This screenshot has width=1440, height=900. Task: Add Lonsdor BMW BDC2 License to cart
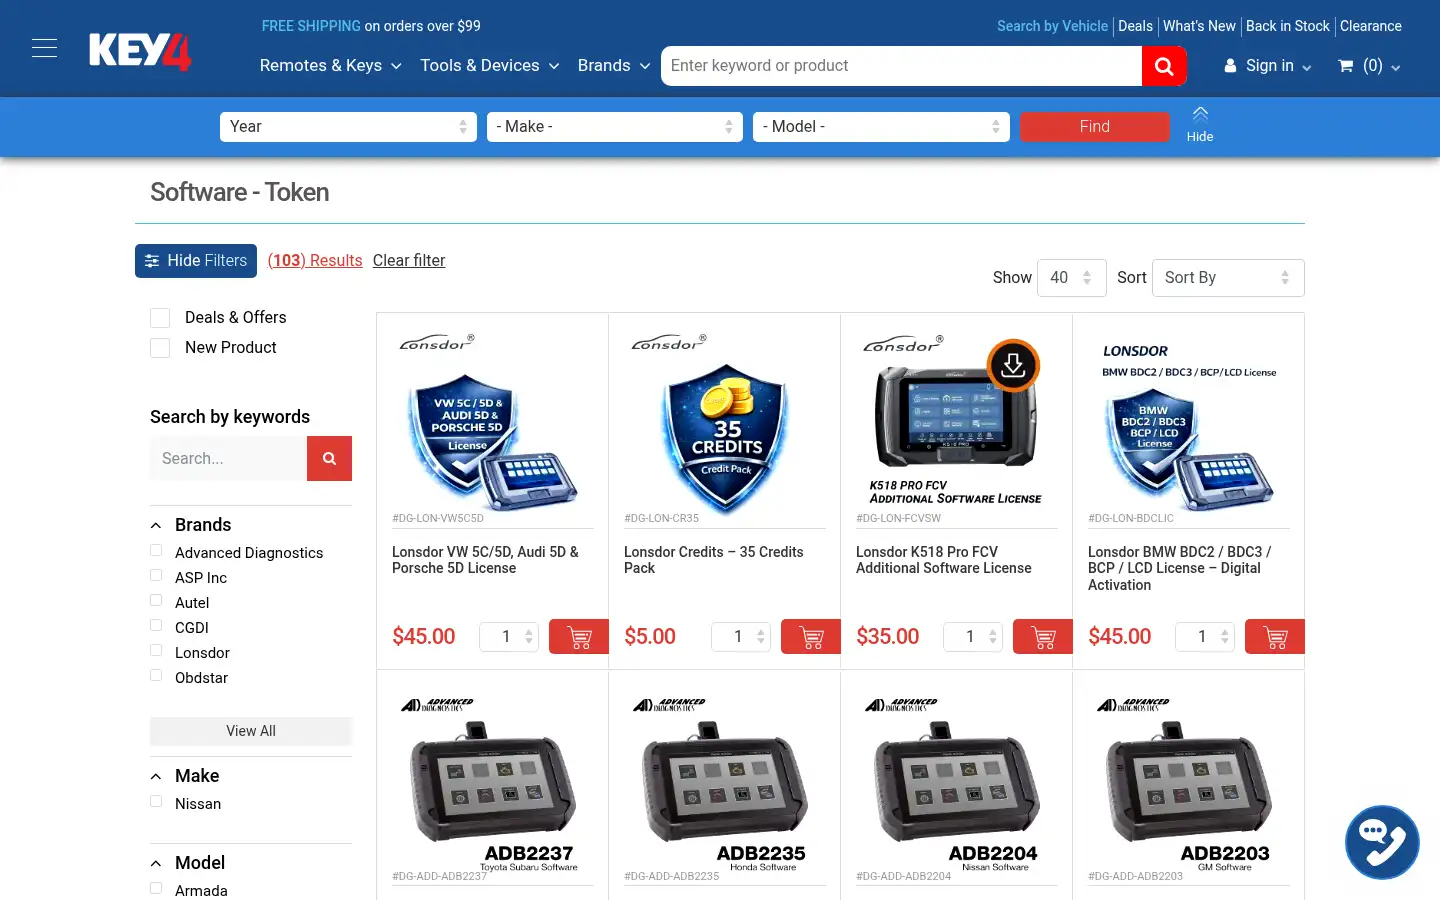pyautogui.click(x=1275, y=637)
